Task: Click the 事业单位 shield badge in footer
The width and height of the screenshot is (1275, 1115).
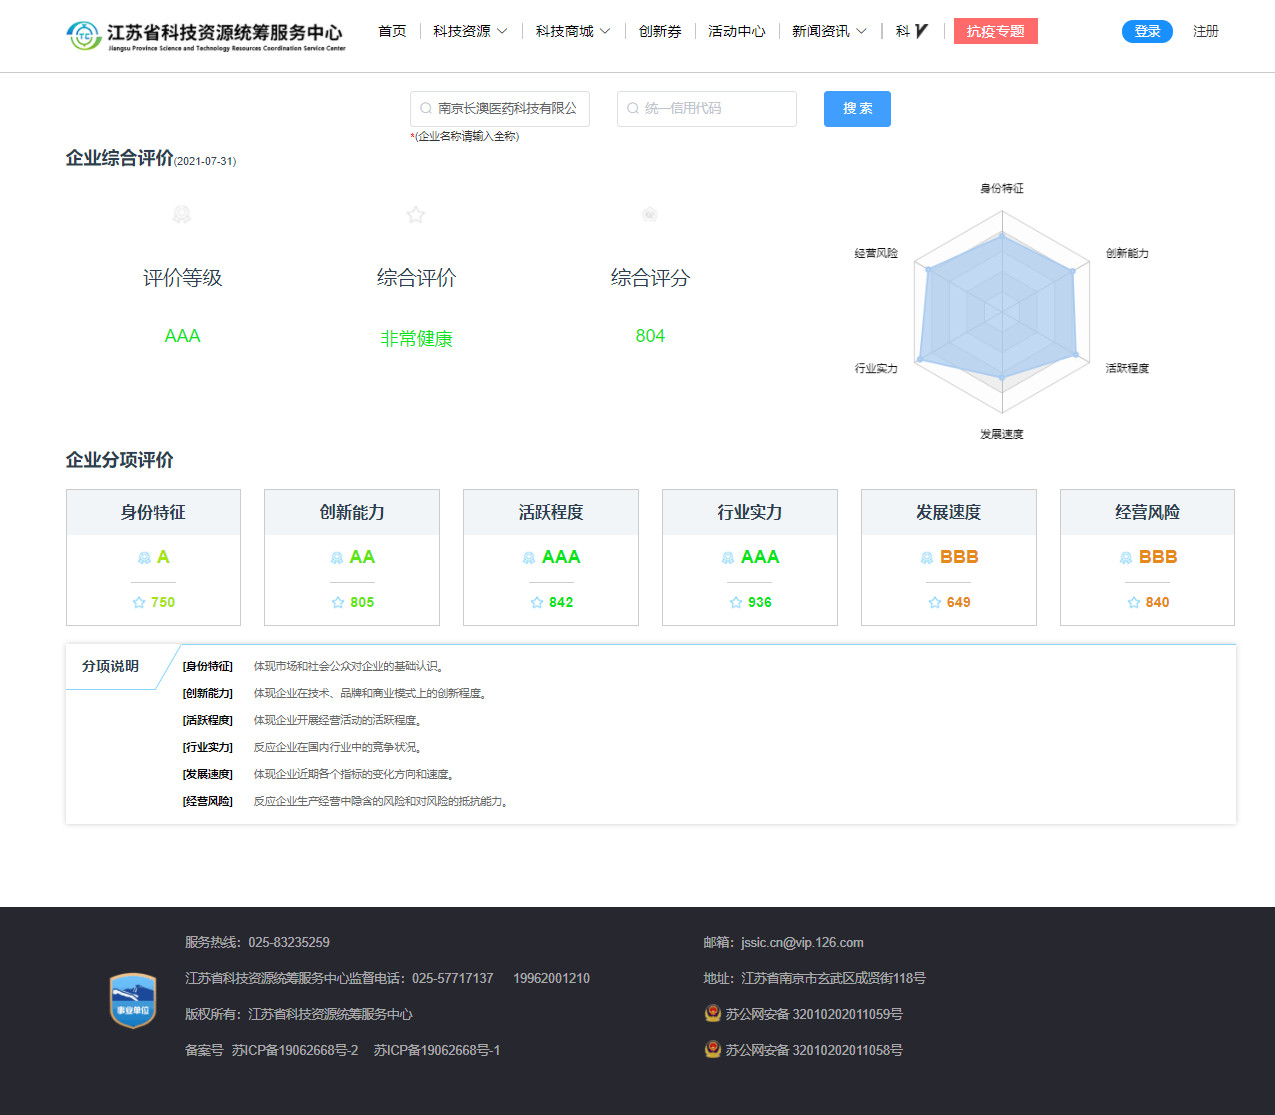Action: click(133, 1000)
